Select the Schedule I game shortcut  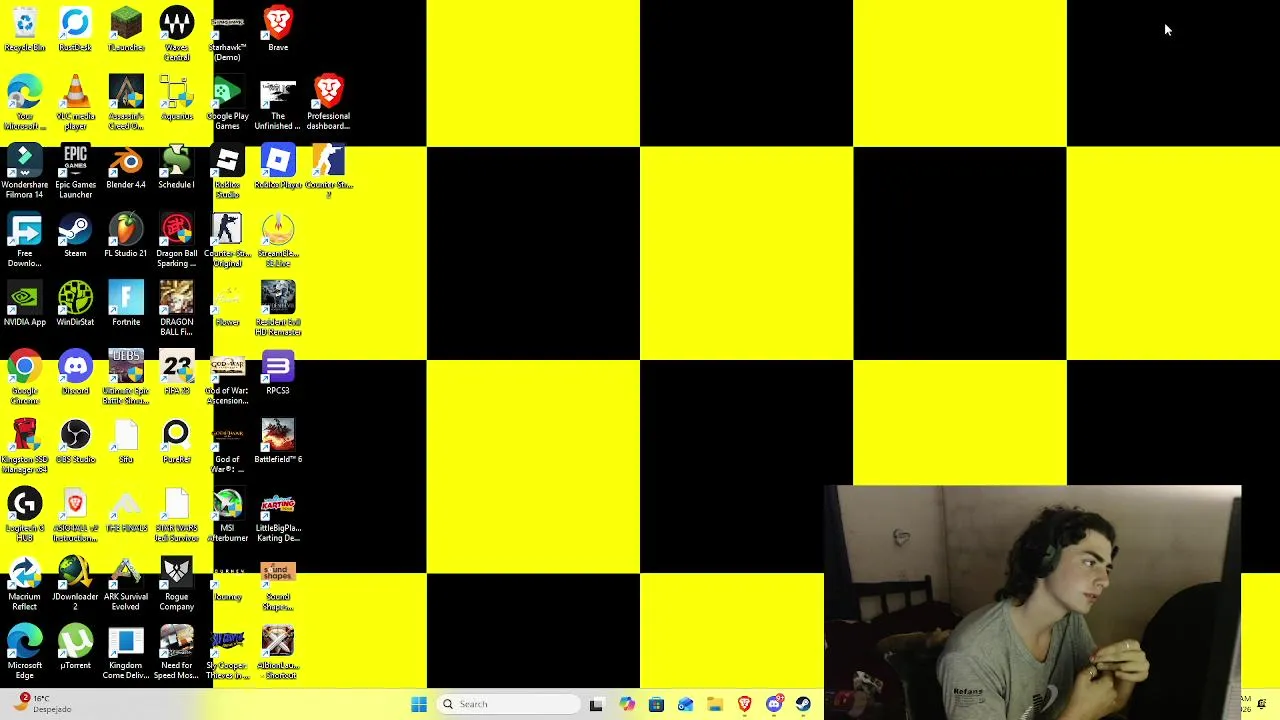pos(176,167)
